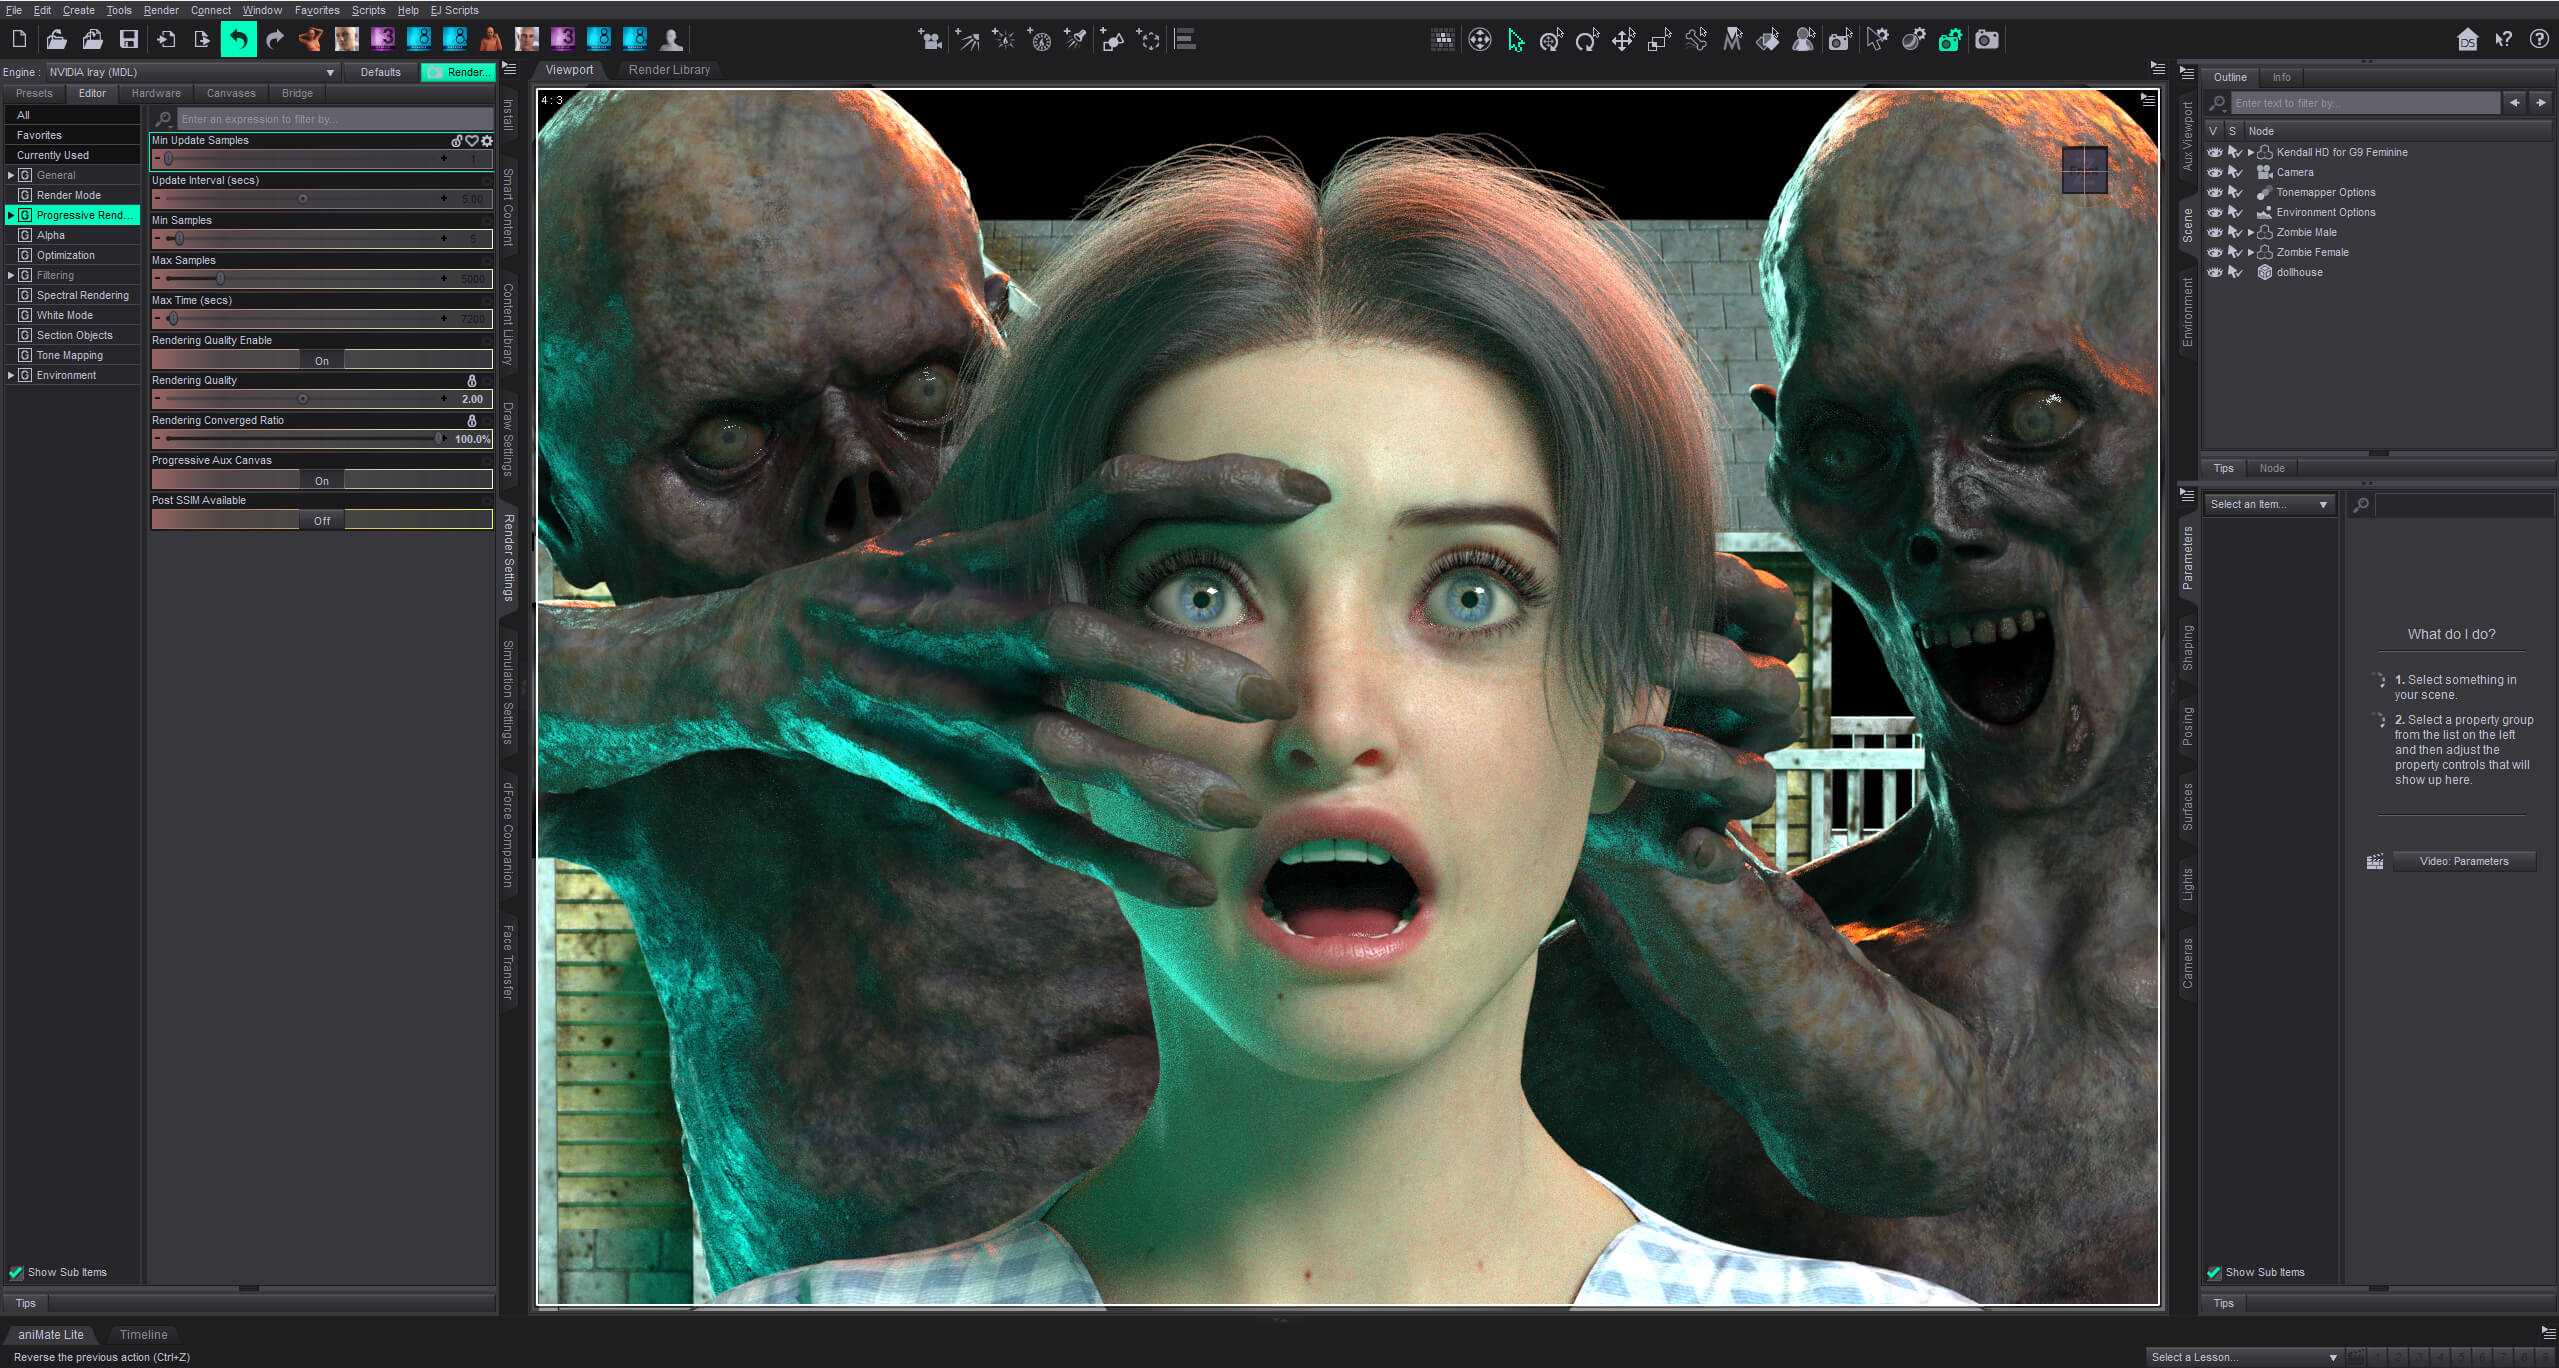Click the Rendering Quality slider
2559x1368 pixels.
point(322,399)
